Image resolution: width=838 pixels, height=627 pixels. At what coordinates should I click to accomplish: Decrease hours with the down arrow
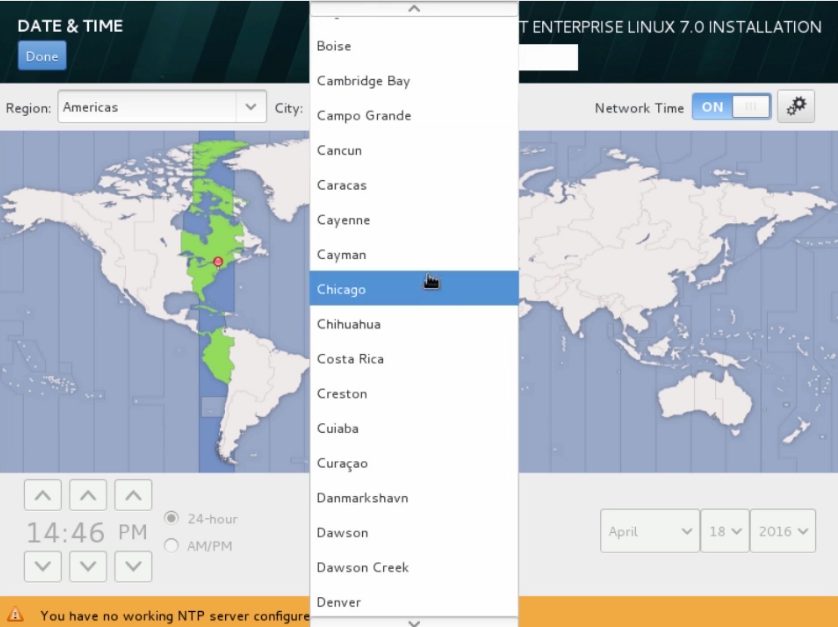43,567
